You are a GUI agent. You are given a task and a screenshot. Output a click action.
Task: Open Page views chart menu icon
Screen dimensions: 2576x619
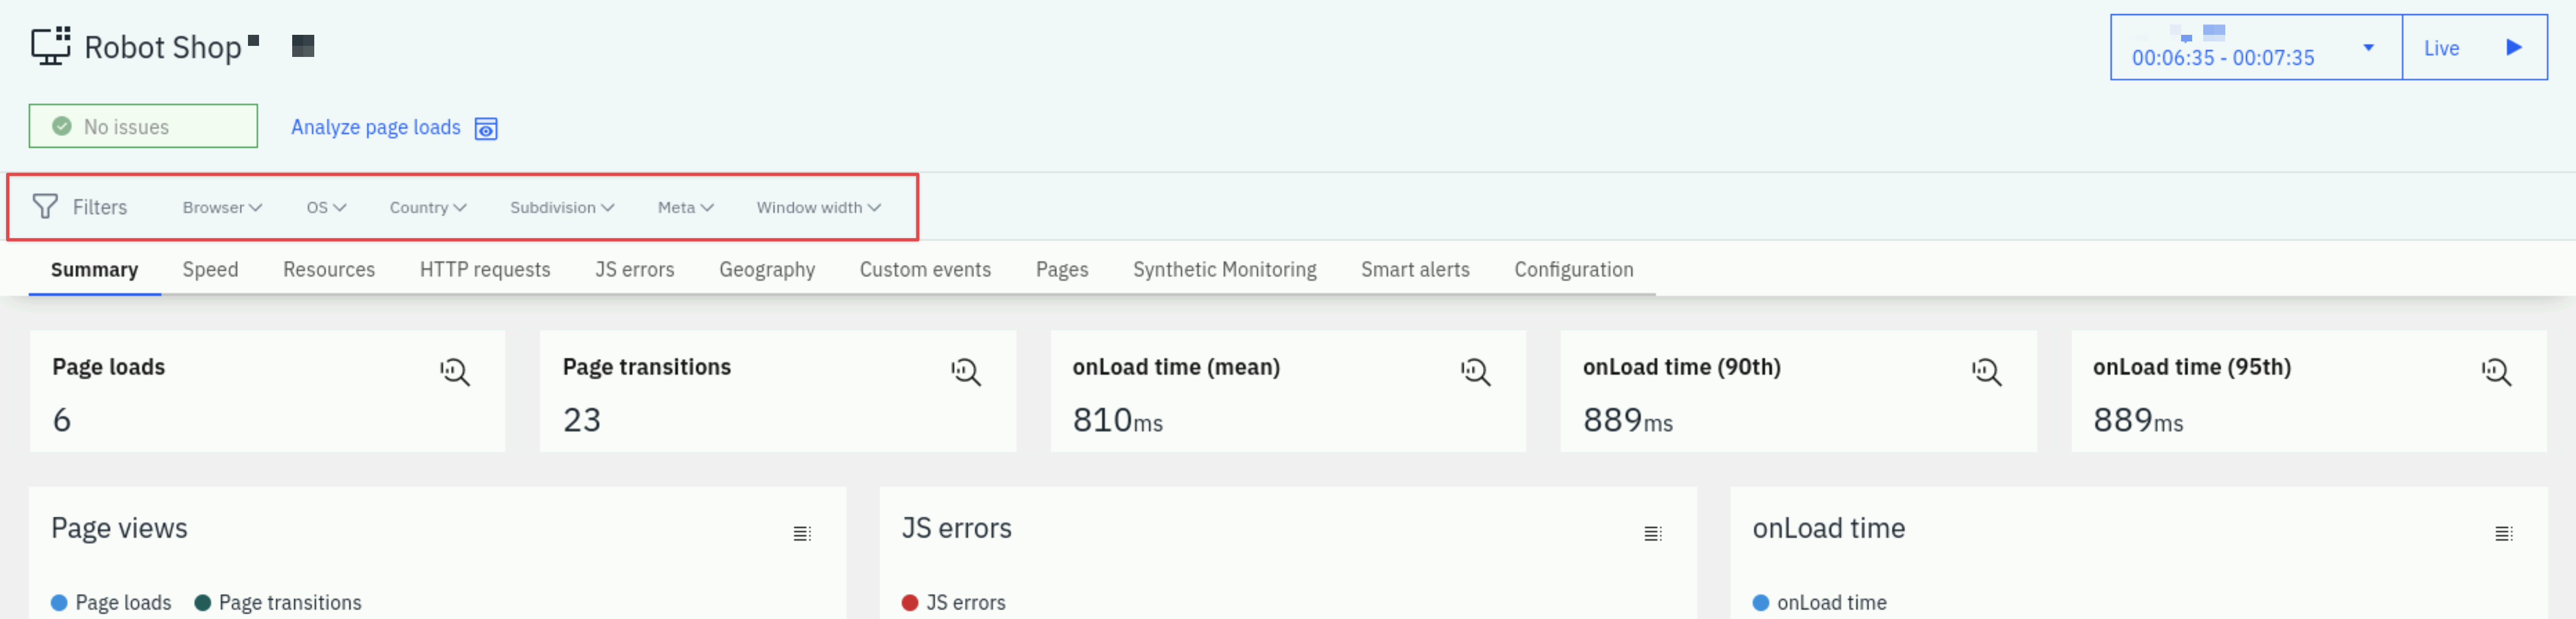coord(802,534)
